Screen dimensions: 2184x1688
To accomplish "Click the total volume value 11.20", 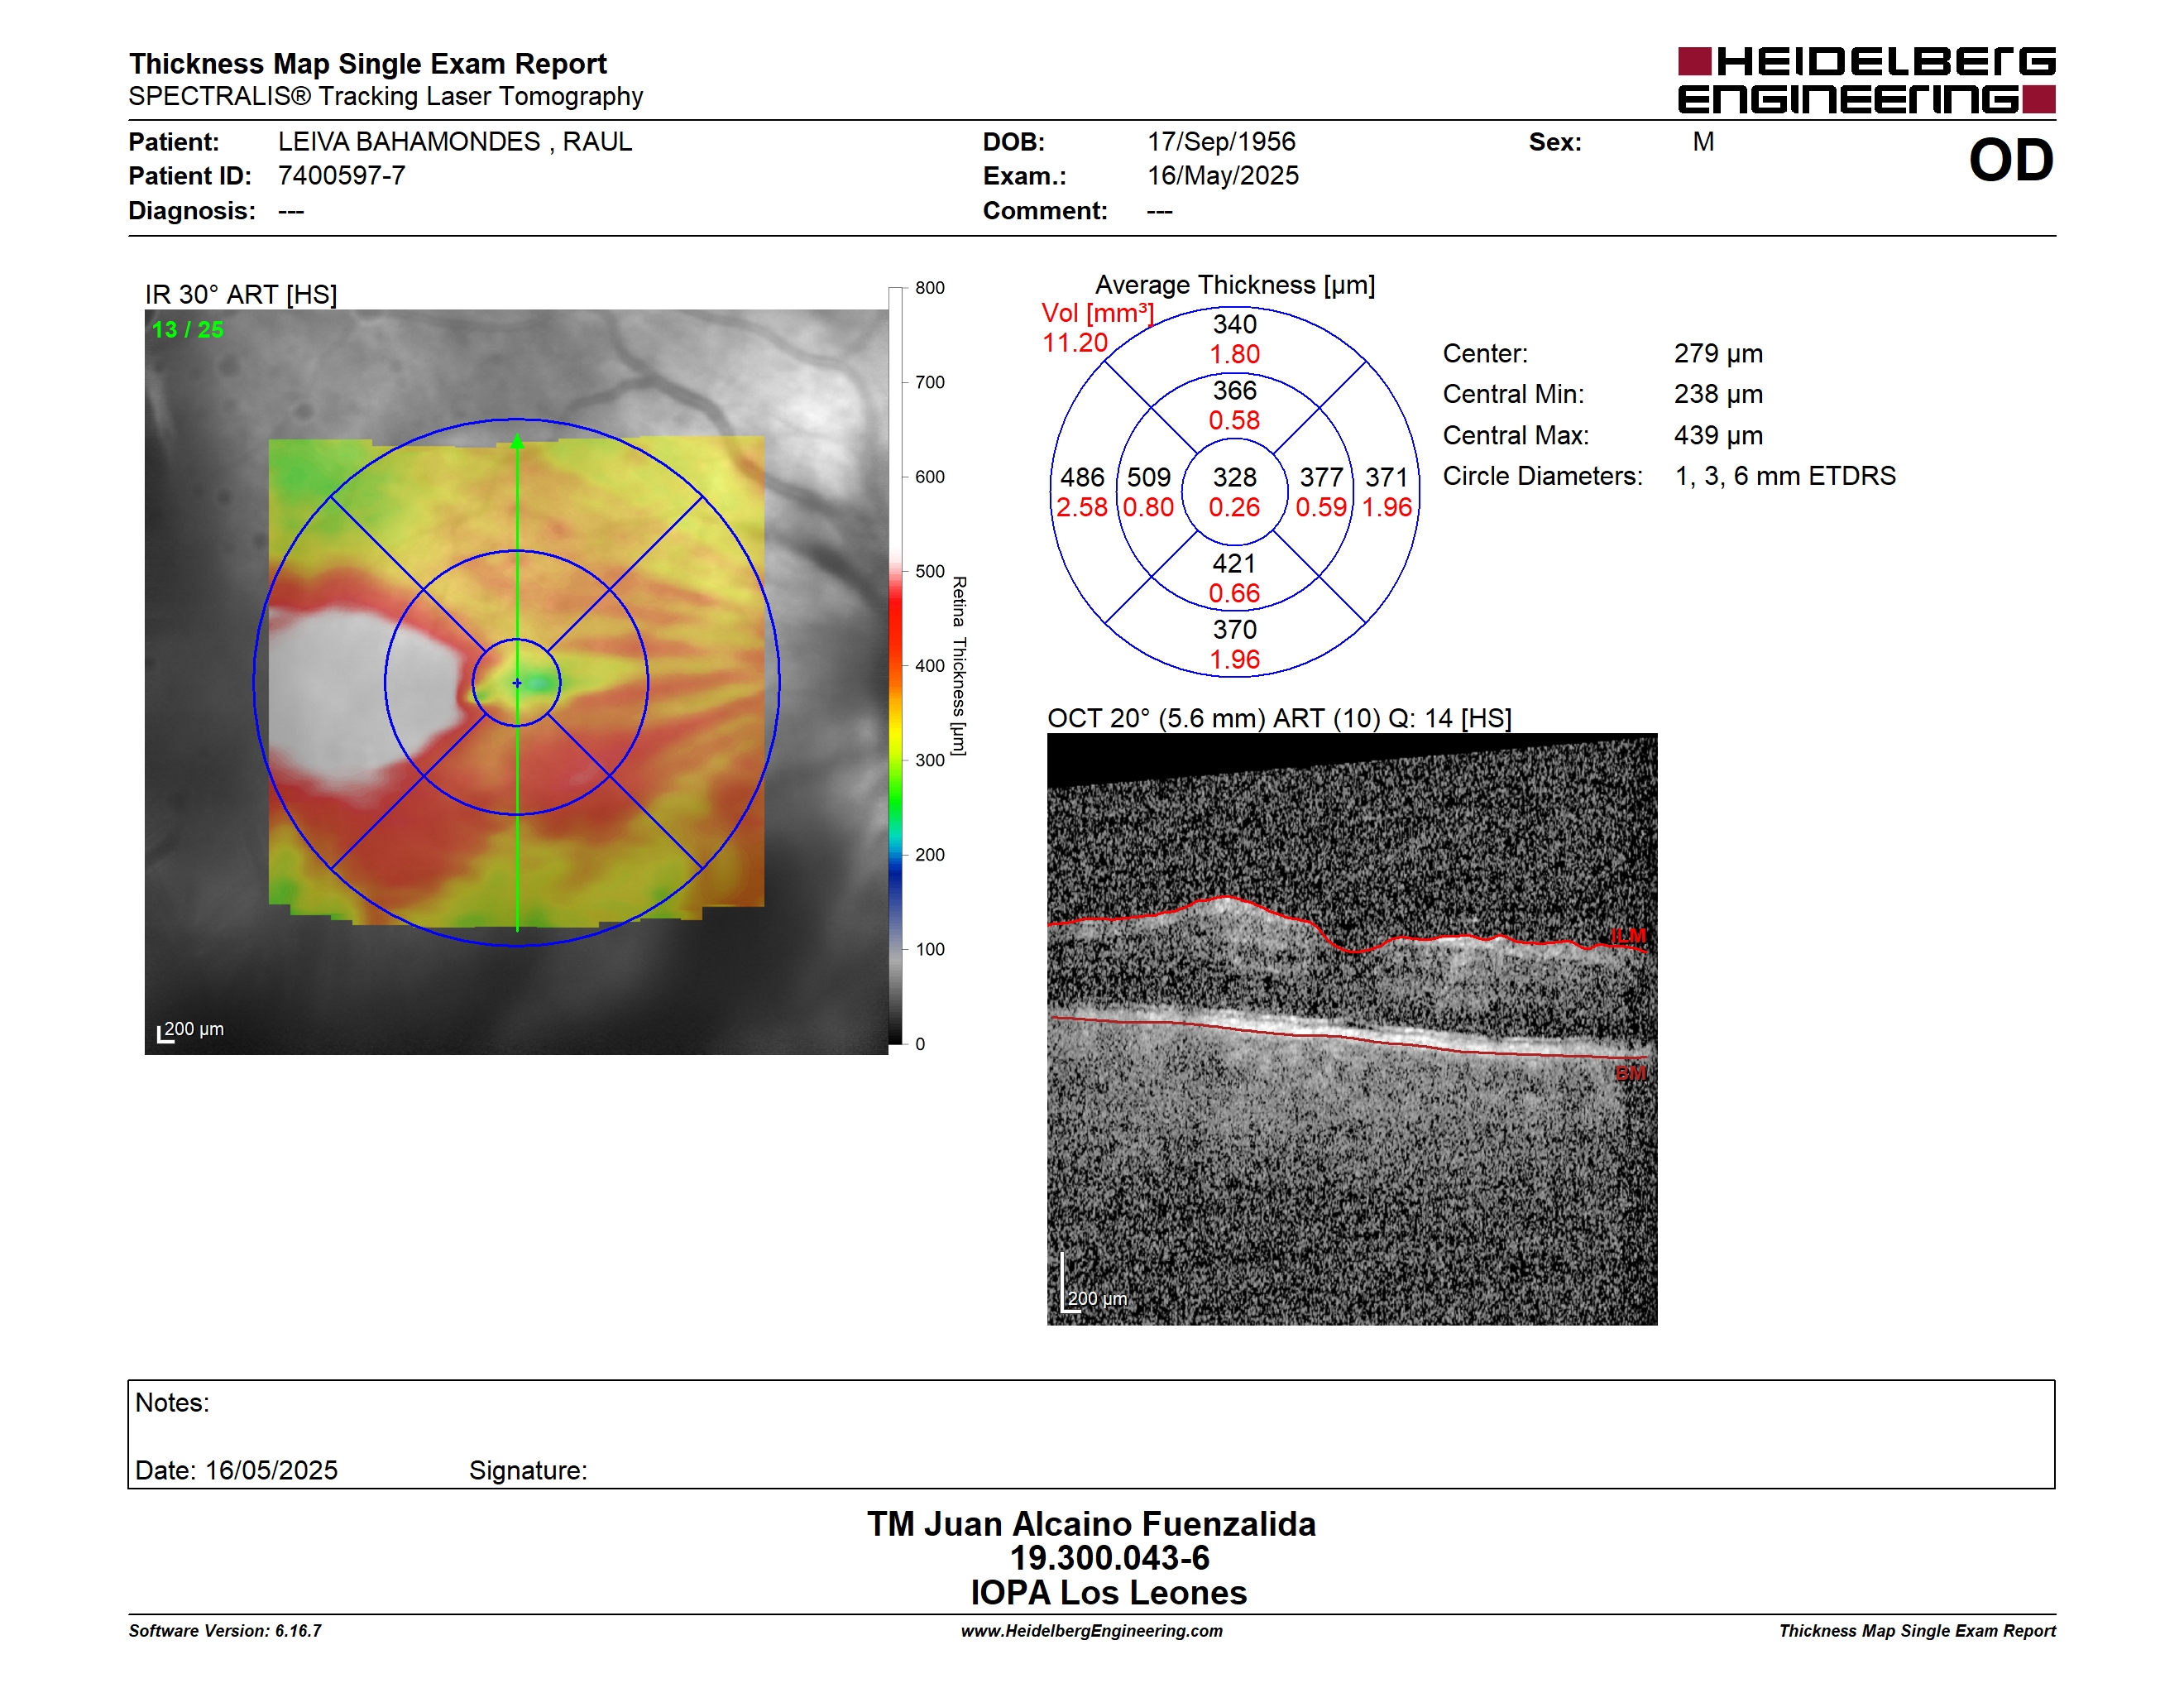I will [1075, 343].
